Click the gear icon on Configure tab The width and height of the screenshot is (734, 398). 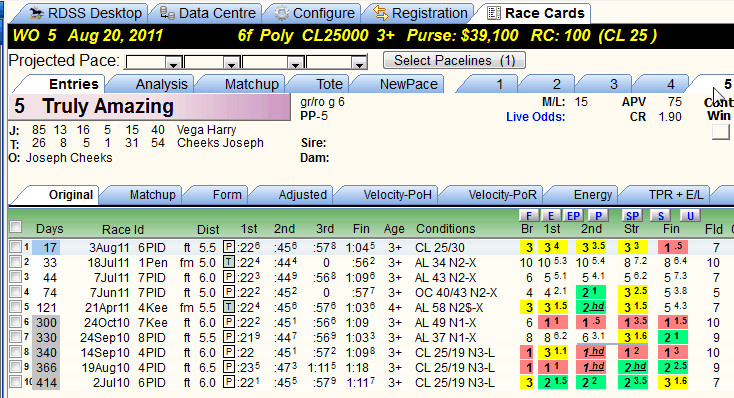point(282,13)
